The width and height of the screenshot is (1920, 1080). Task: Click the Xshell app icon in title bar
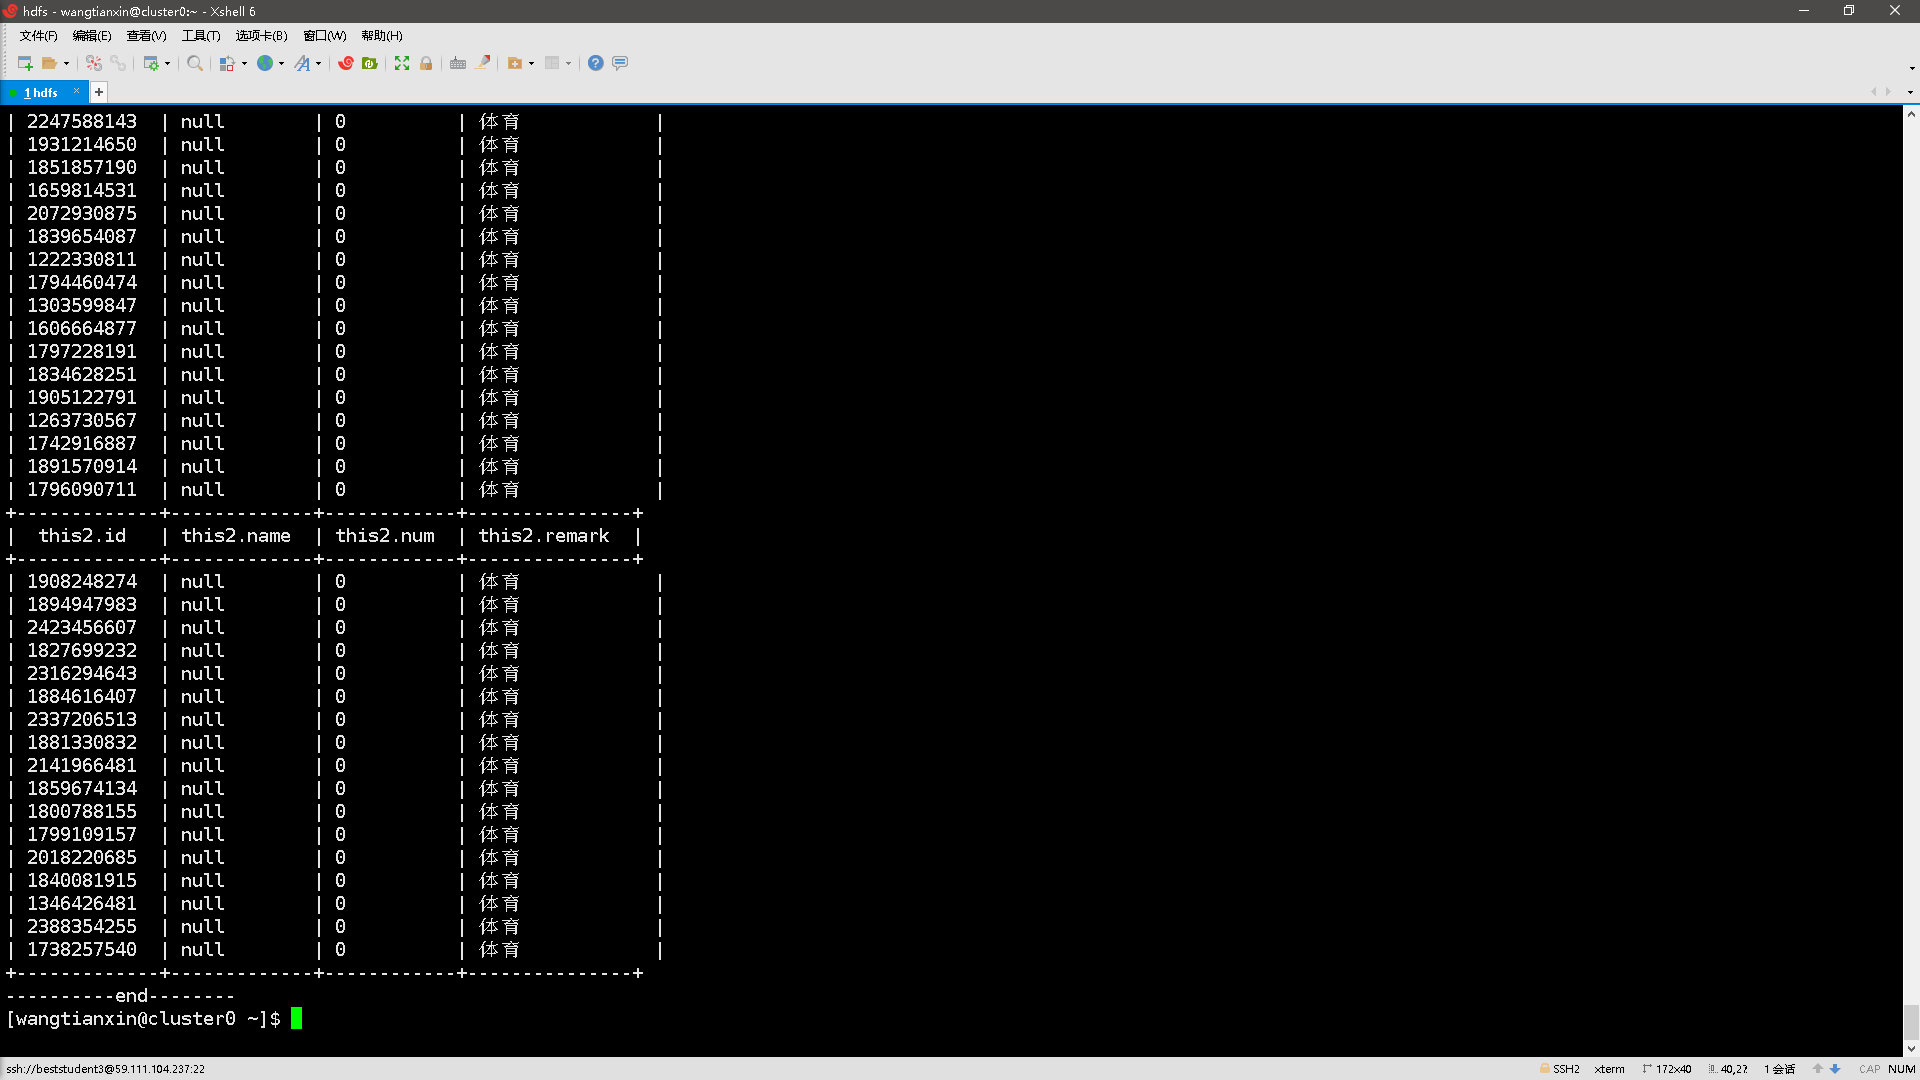click(11, 11)
